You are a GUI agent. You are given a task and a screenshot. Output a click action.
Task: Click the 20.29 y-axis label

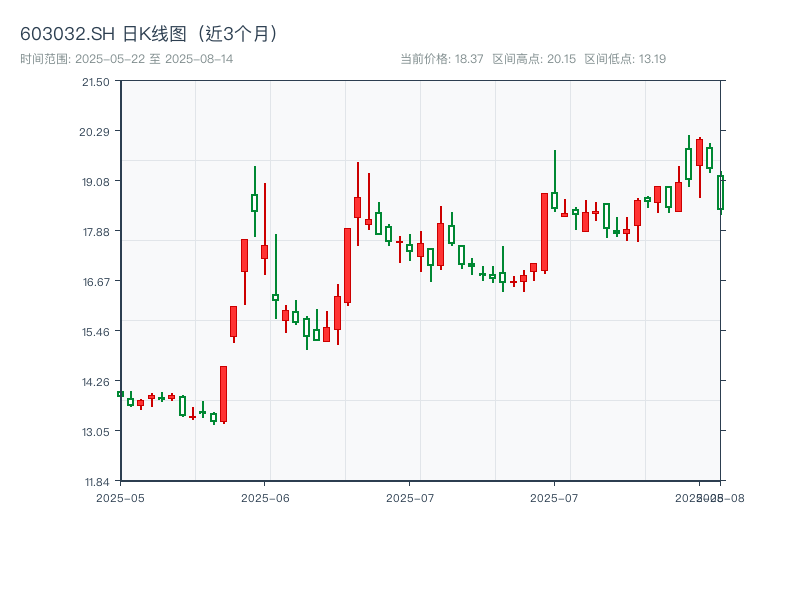(x=94, y=132)
